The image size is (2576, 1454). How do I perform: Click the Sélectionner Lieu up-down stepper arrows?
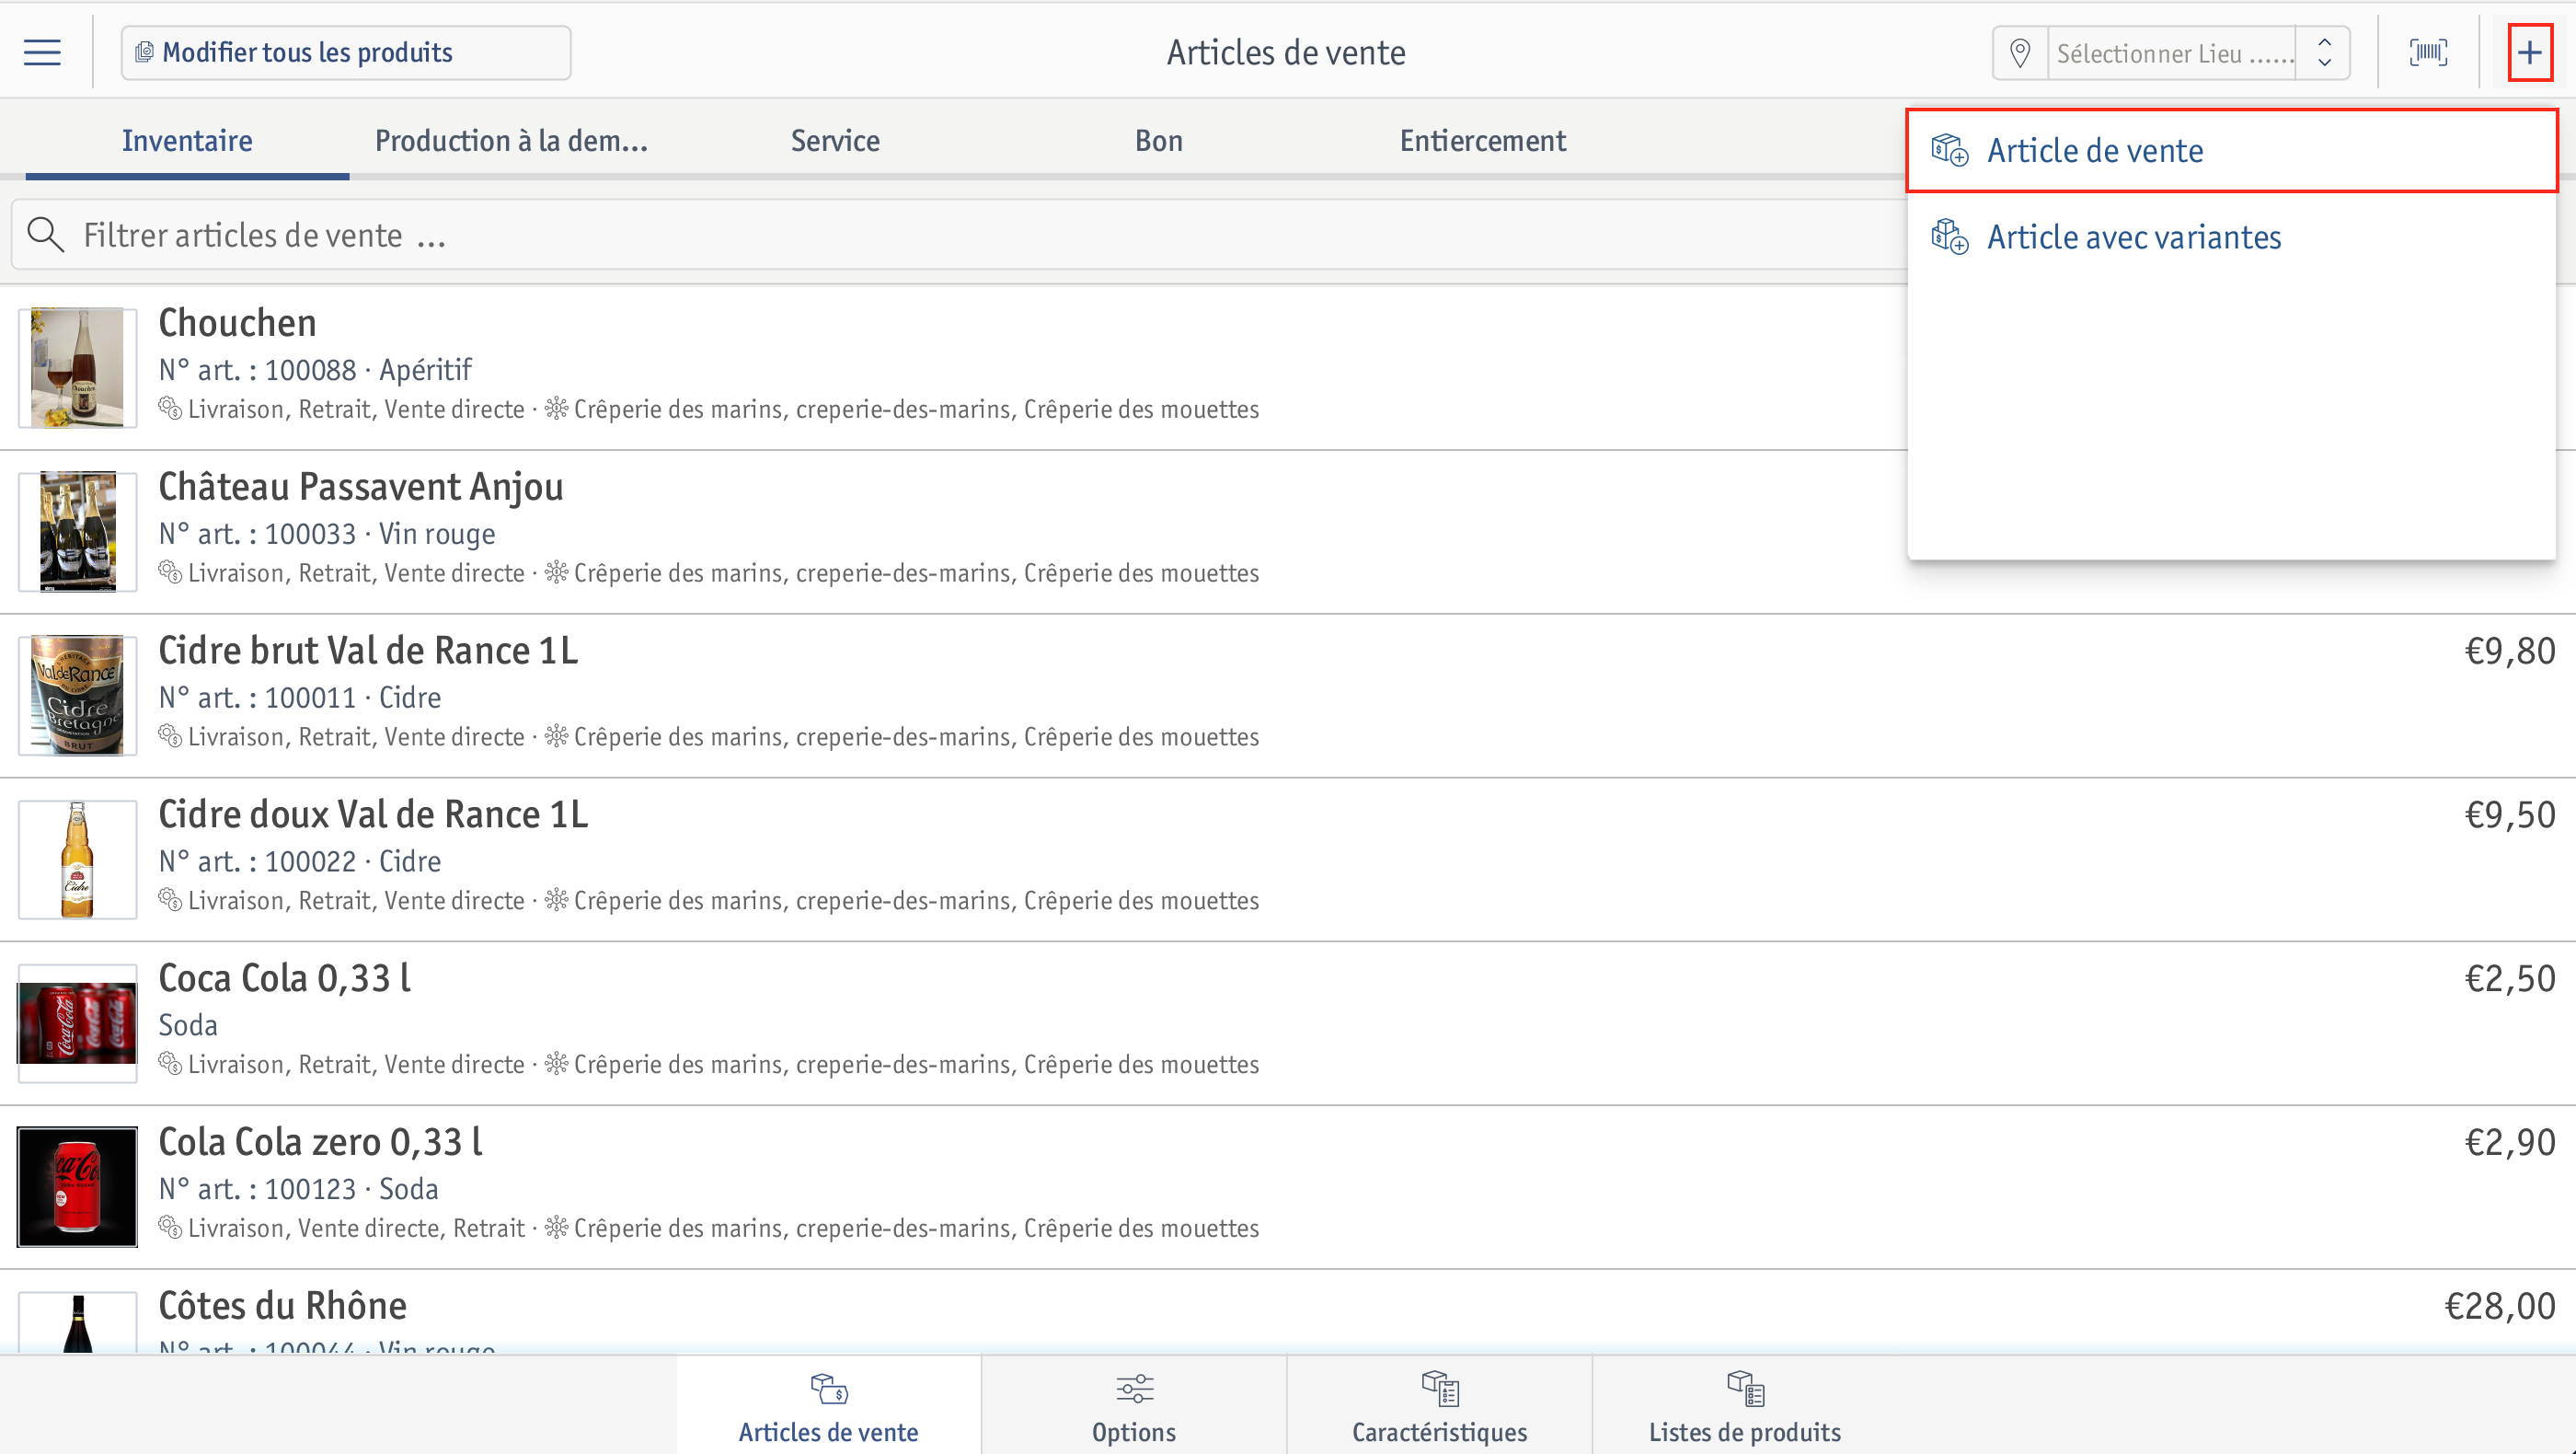point(2324,53)
